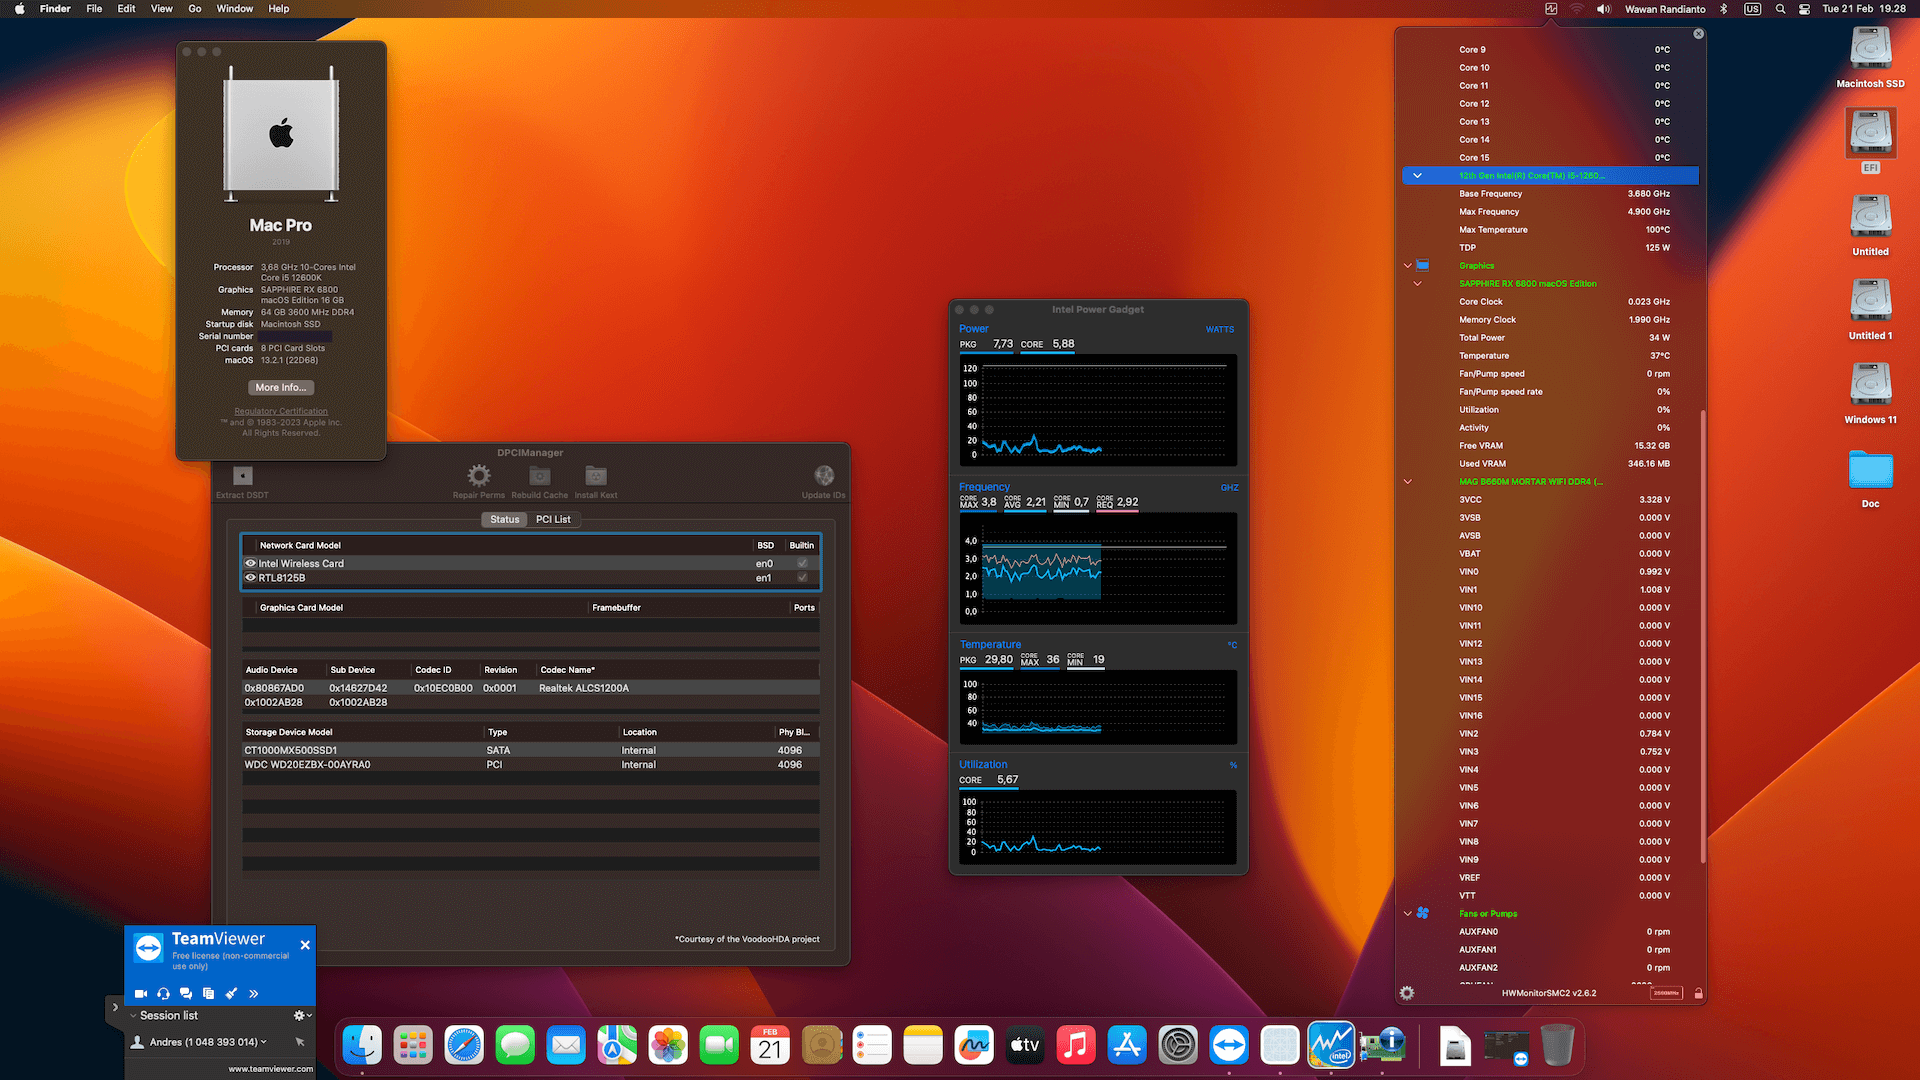Toggle eye icon for RTL8125B

[x=251, y=577]
